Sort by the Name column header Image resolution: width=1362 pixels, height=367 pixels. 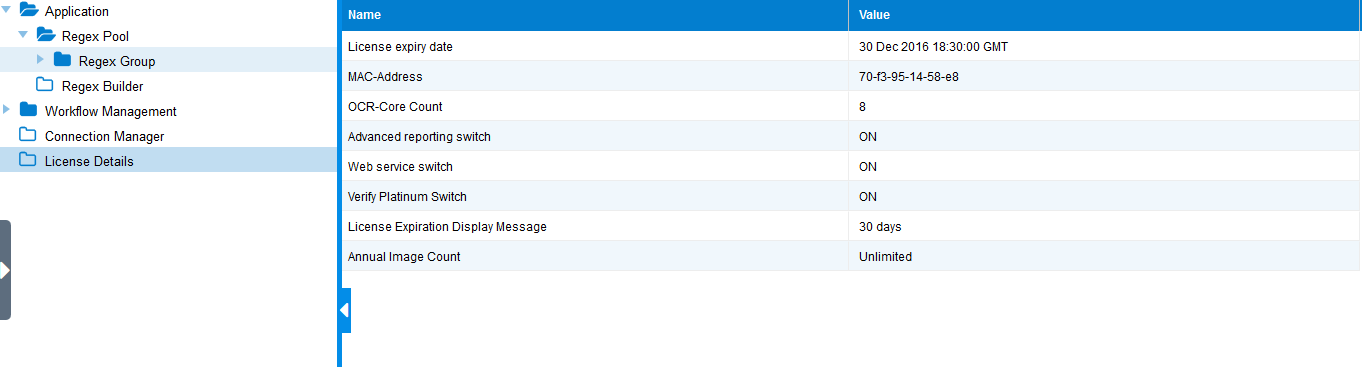(596, 15)
